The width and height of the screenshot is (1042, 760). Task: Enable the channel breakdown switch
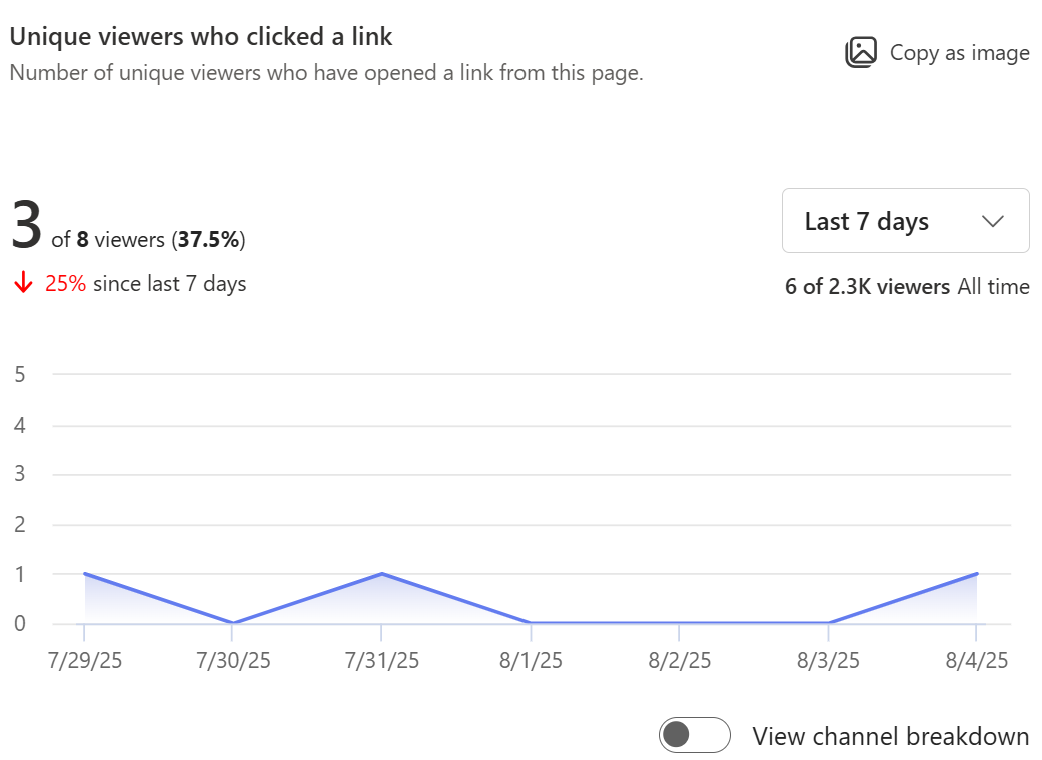click(x=695, y=735)
